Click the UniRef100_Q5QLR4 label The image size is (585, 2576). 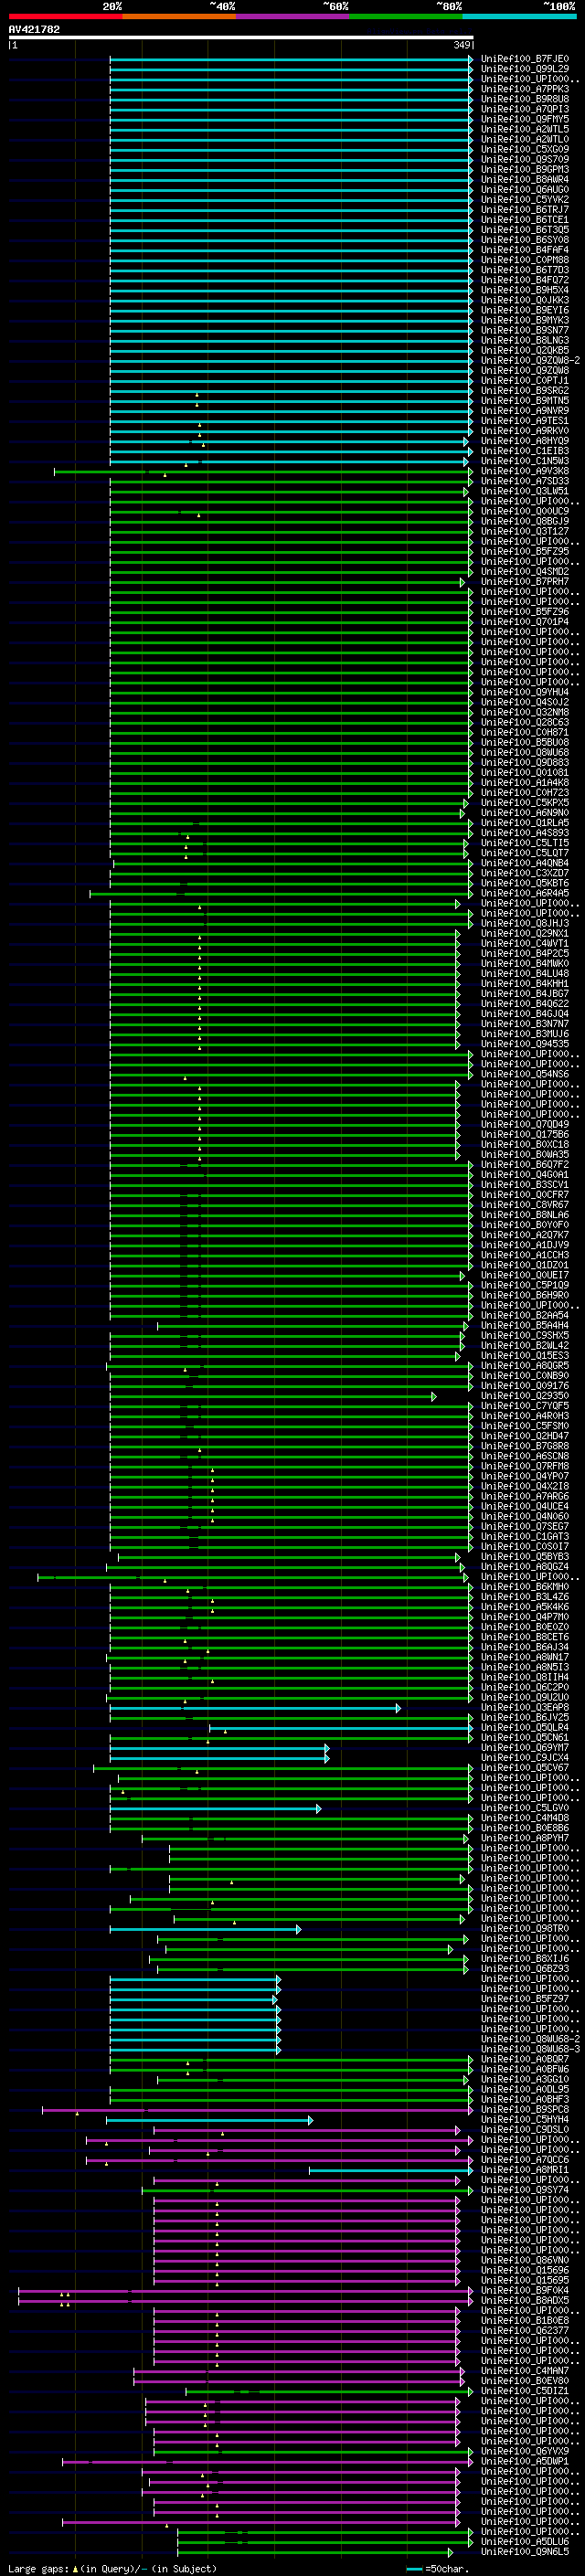[x=525, y=1727]
